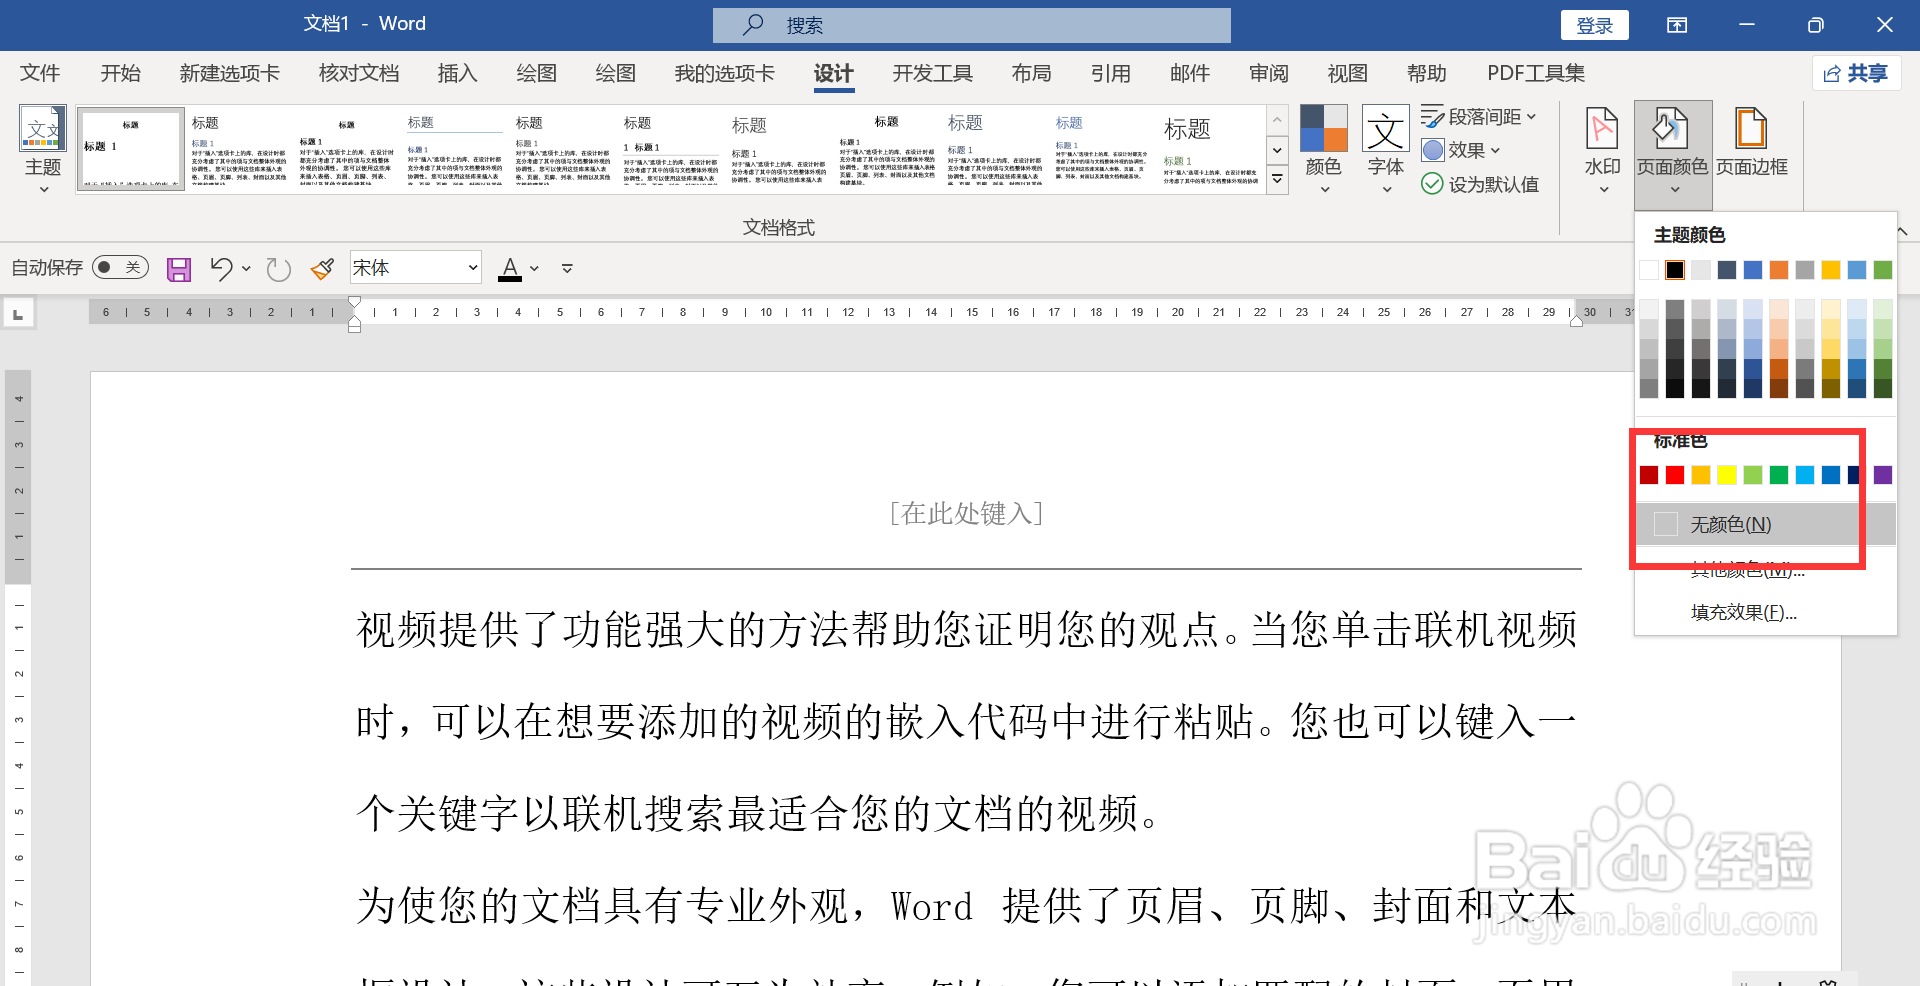Choose the yellow standard color
Viewport: 1920px width, 986px height.
(x=1727, y=475)
